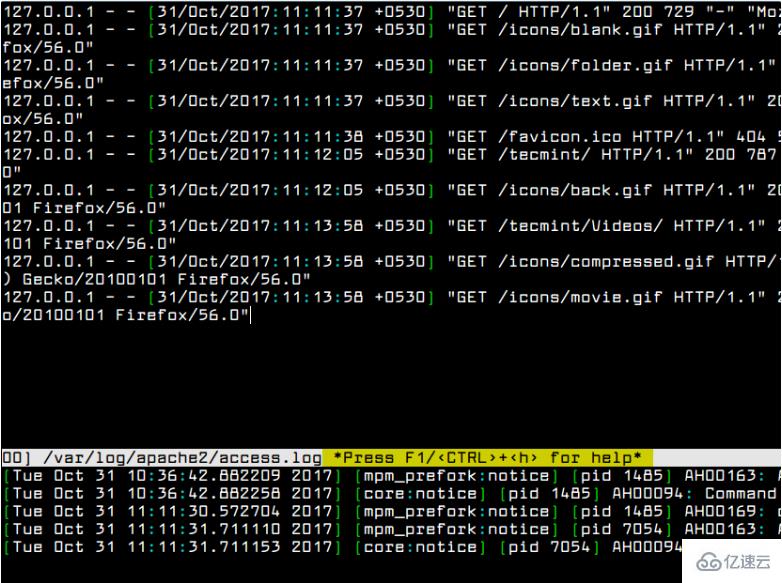Click the error log line timestamped 11:11:31.711110
This screenshot has width=782, height=583.
coord(391,529)
